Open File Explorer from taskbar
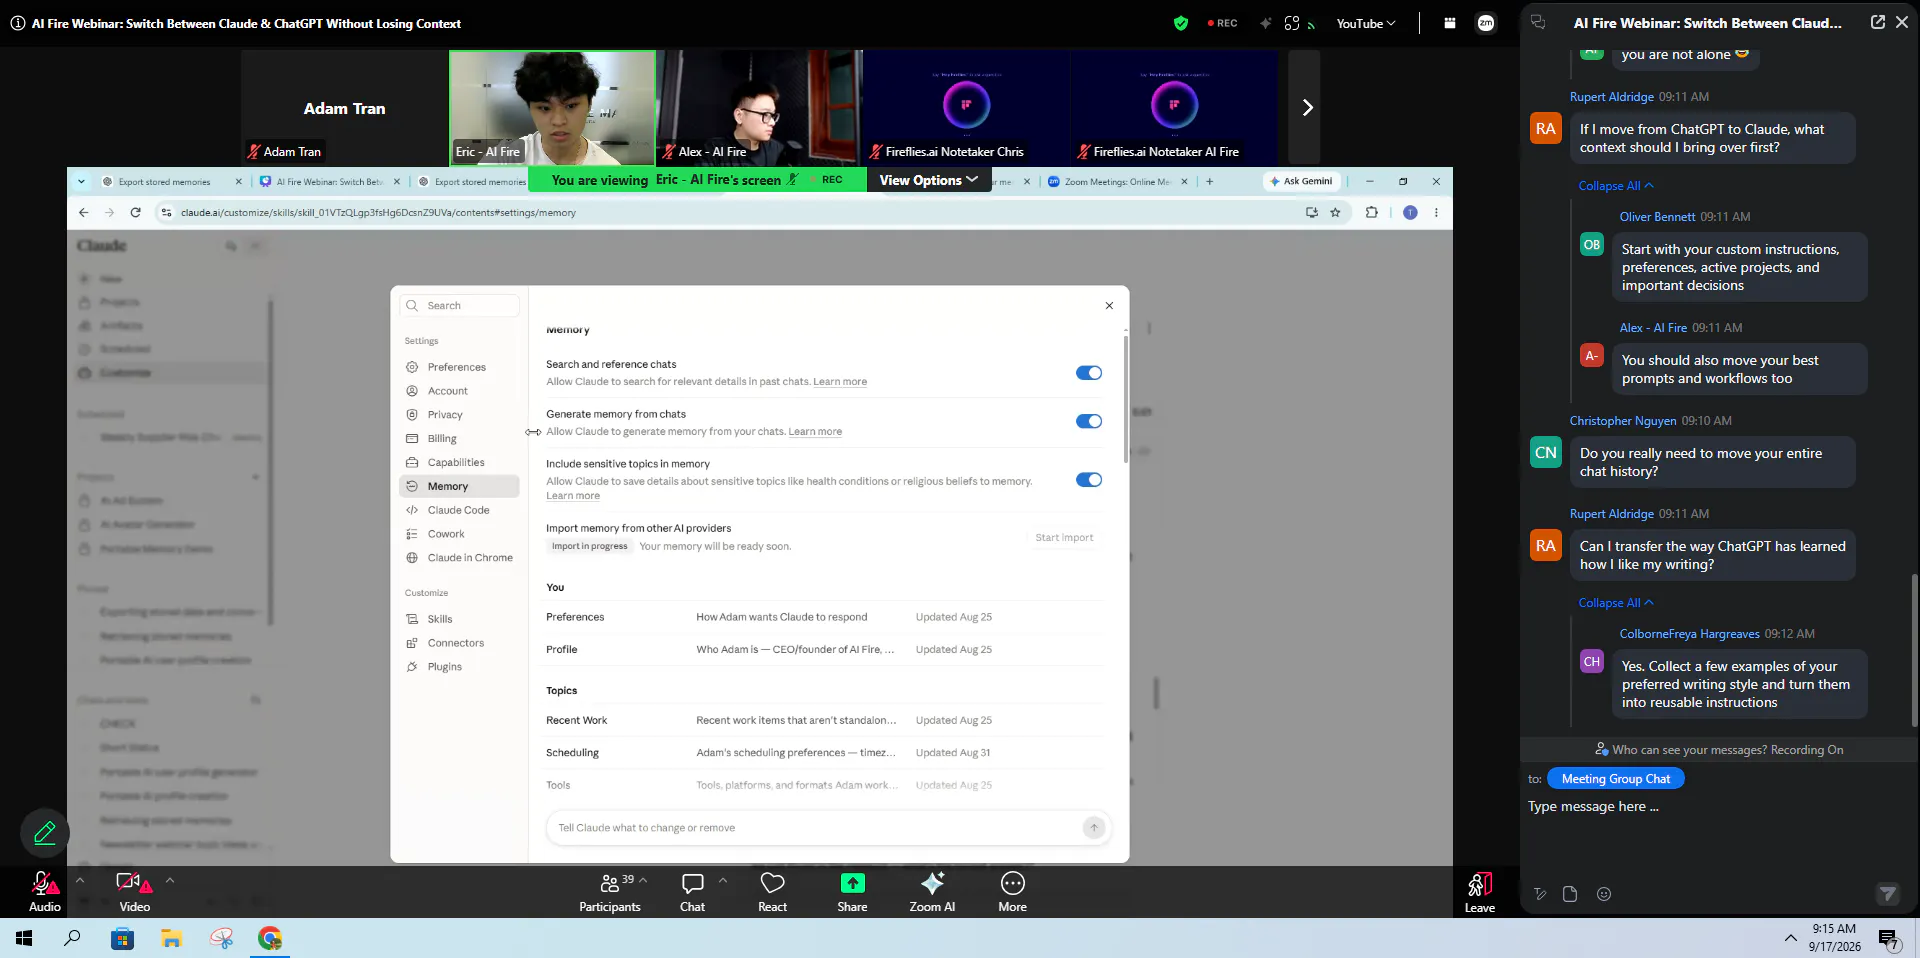Screen dimensions: 1920x958 tap(171, 938)
